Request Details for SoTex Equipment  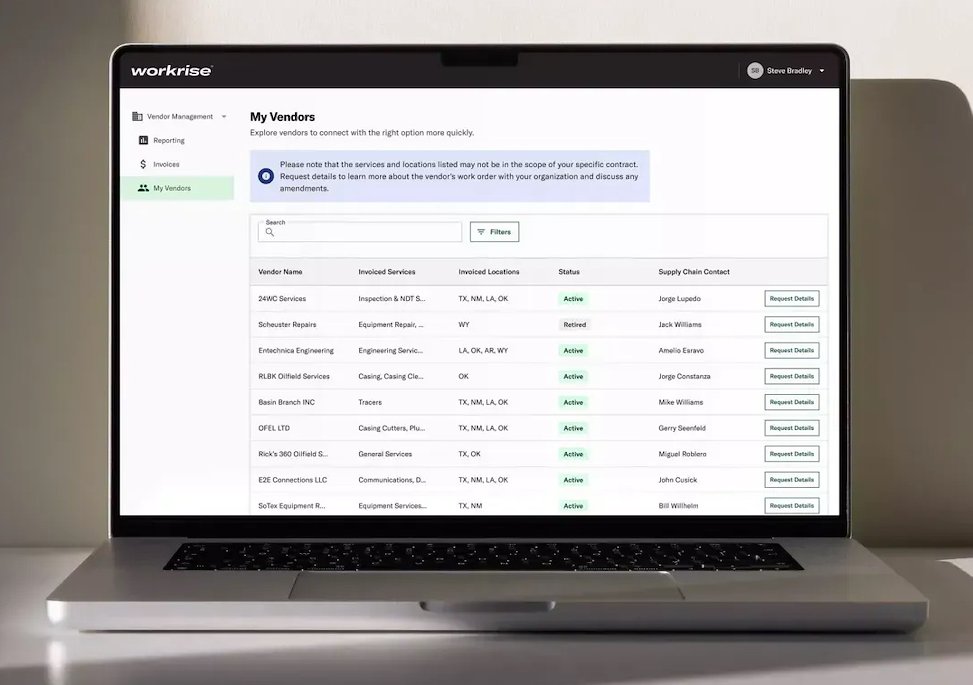(792, 506)
